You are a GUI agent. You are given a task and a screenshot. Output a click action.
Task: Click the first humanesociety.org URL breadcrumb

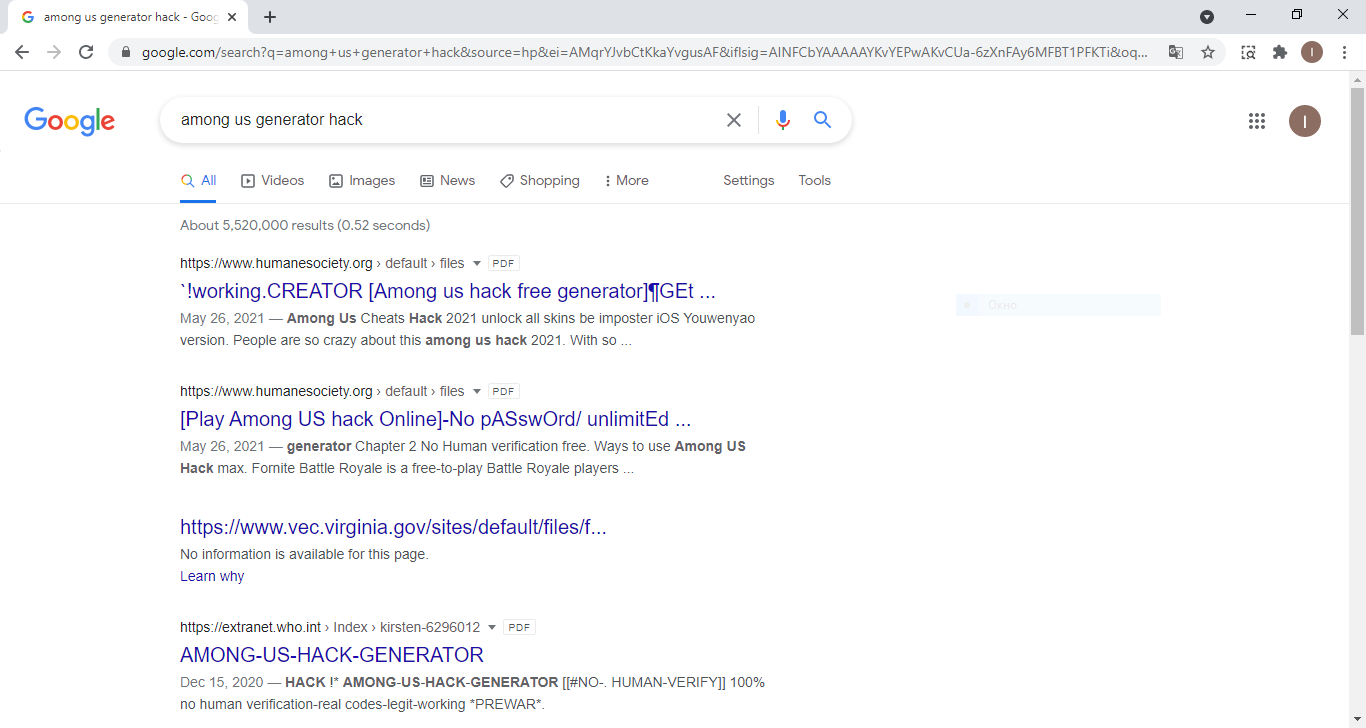pos(322,264)
